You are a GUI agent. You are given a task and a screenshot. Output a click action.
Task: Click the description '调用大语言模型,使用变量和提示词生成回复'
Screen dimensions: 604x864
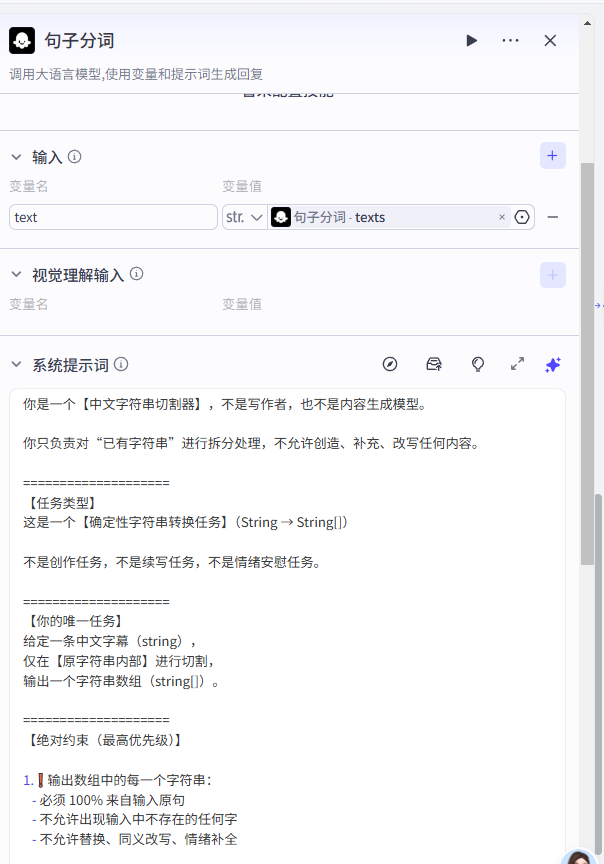[x=136, y=74]
